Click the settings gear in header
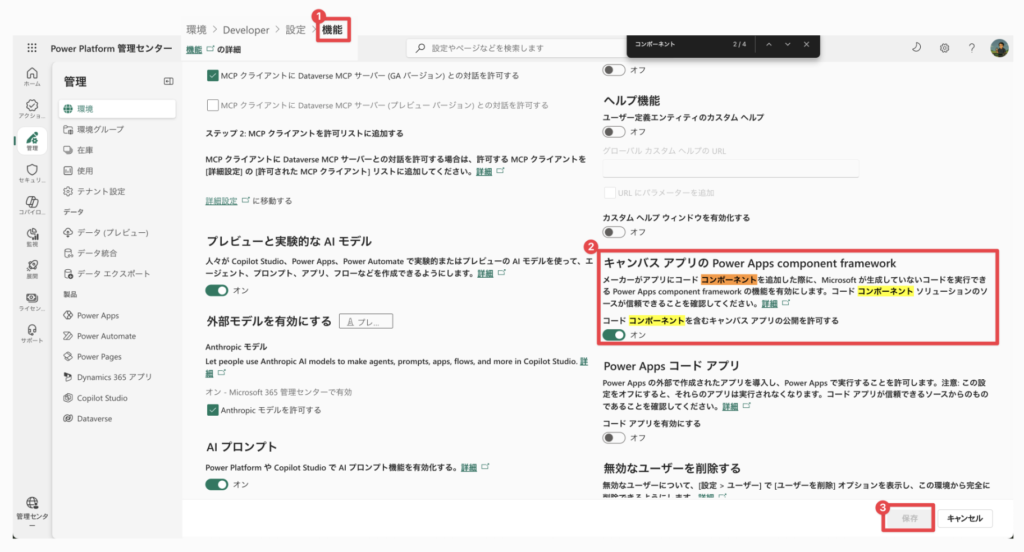1024x552 pixels. tap(944, 48)
